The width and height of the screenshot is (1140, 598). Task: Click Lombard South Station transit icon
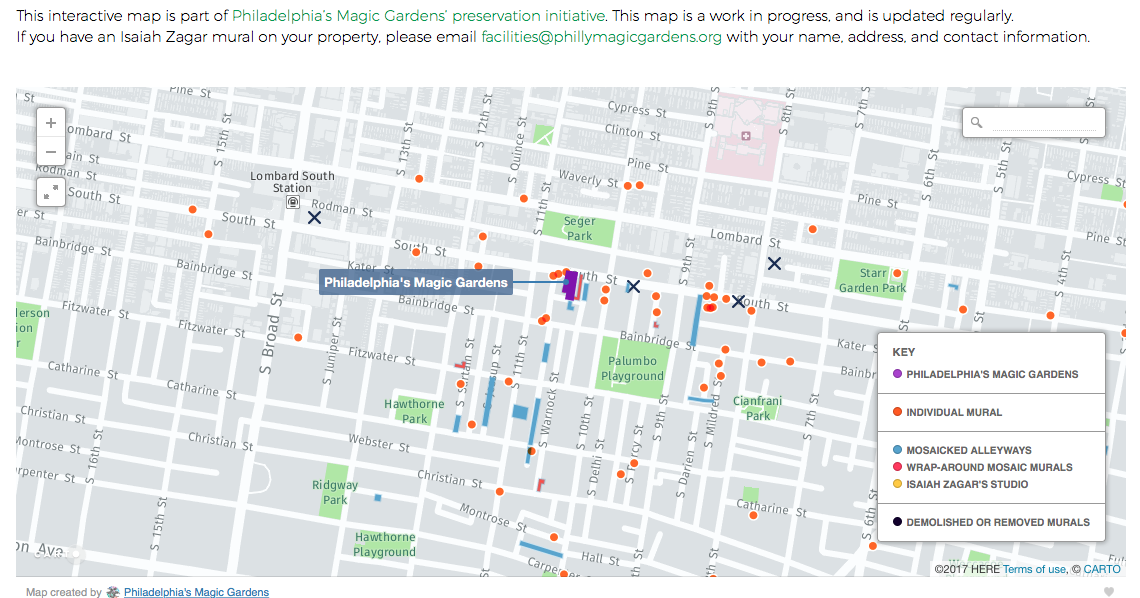pos(292,202)
